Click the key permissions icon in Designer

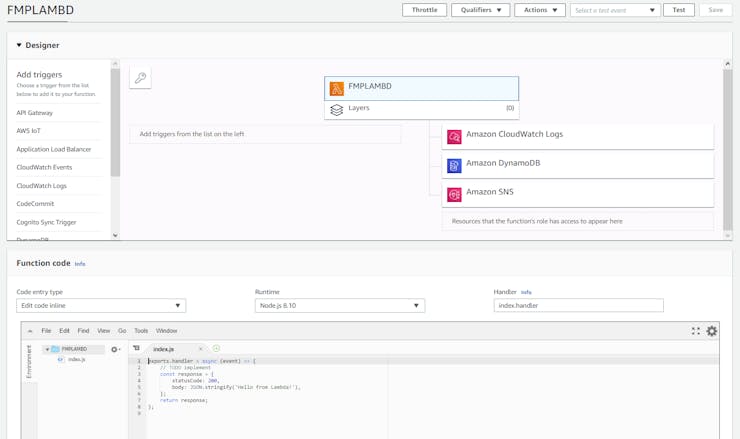pos(140,78)
